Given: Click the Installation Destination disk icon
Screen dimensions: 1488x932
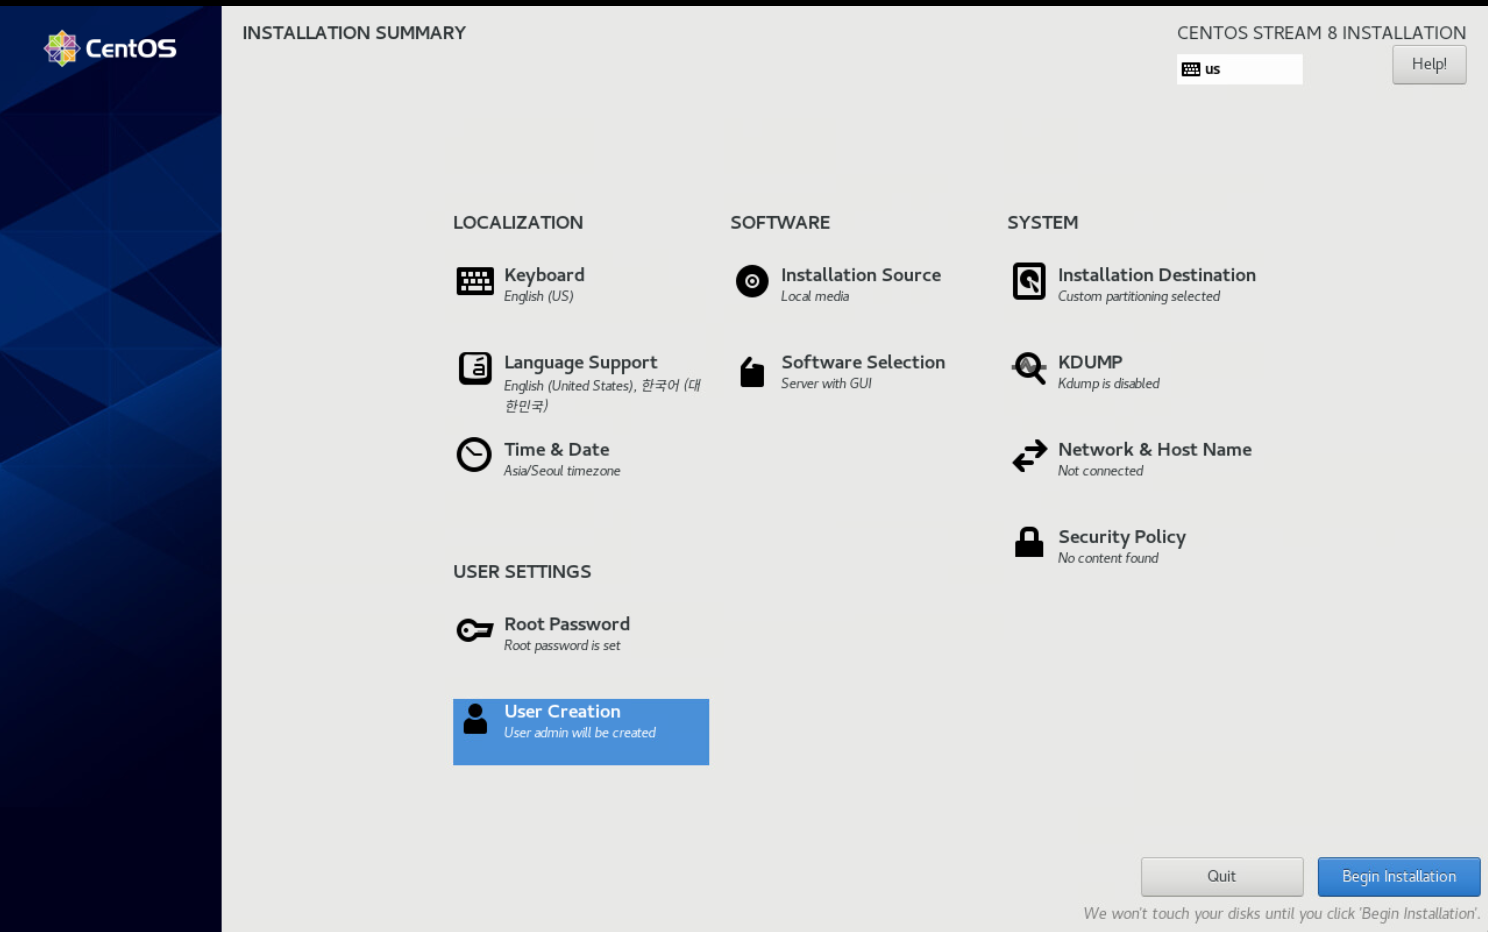Looking at the screenshot, I should [x=1029, y=281].
